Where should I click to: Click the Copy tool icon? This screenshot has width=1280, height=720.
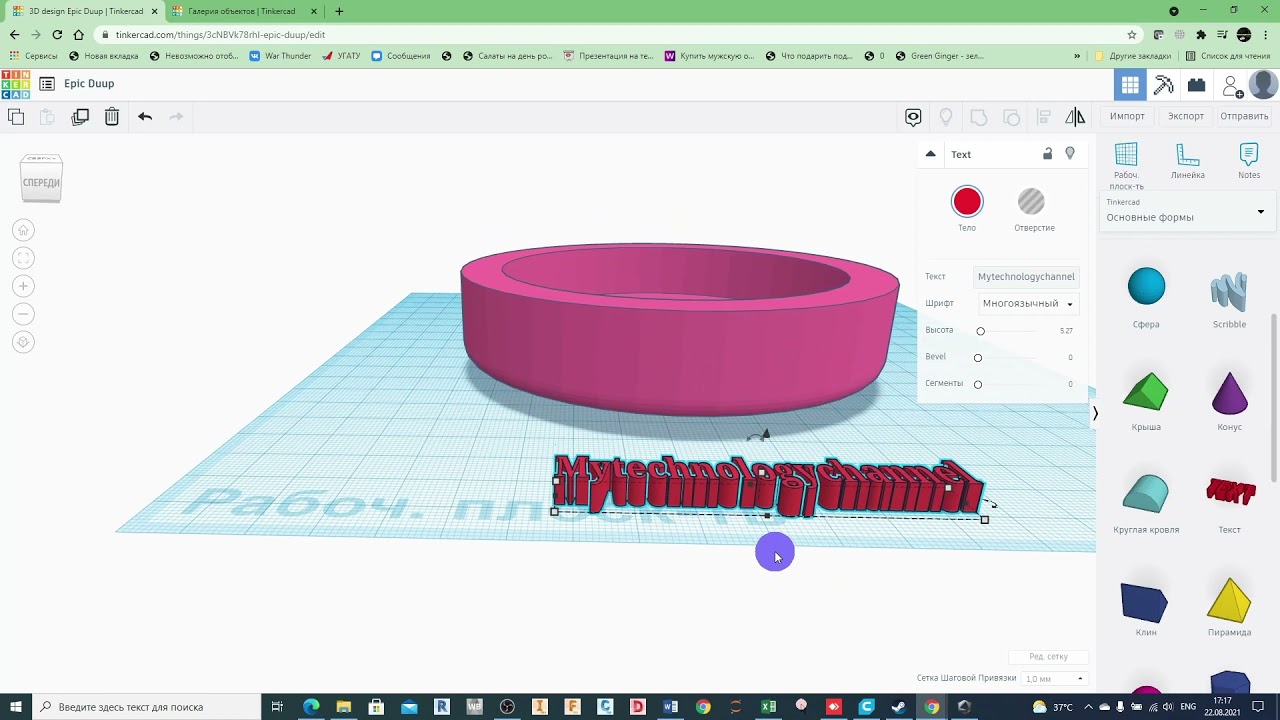(16, 117)
